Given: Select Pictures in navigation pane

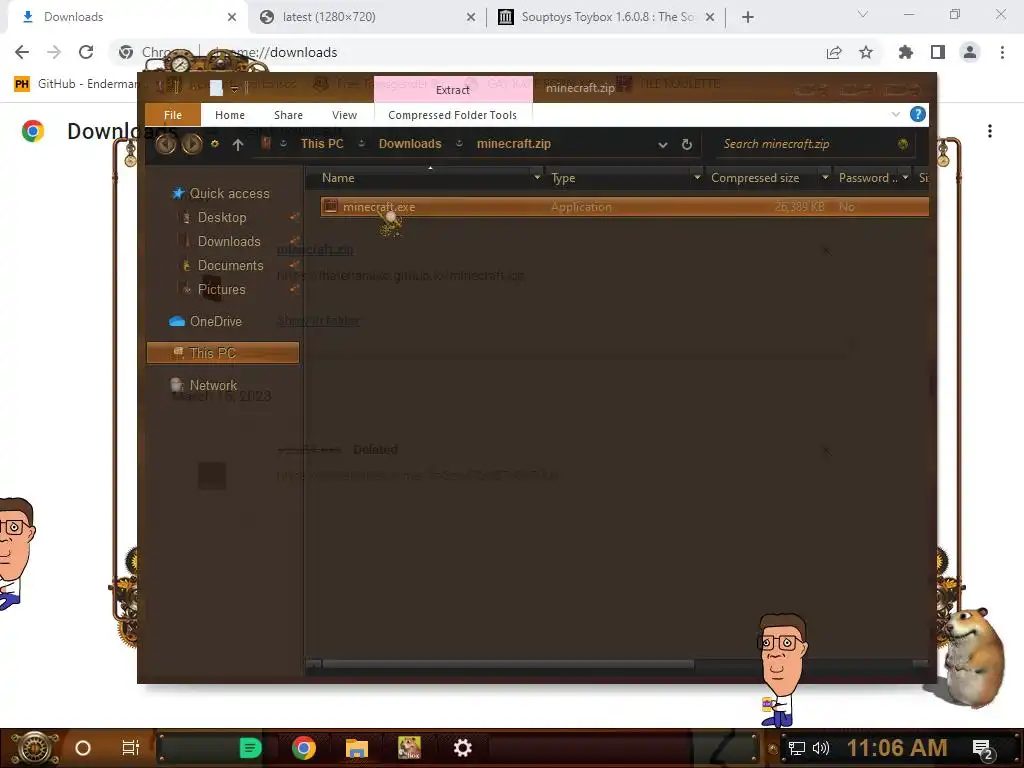Looking at the screenshot, I should click(x=221, y=289).
